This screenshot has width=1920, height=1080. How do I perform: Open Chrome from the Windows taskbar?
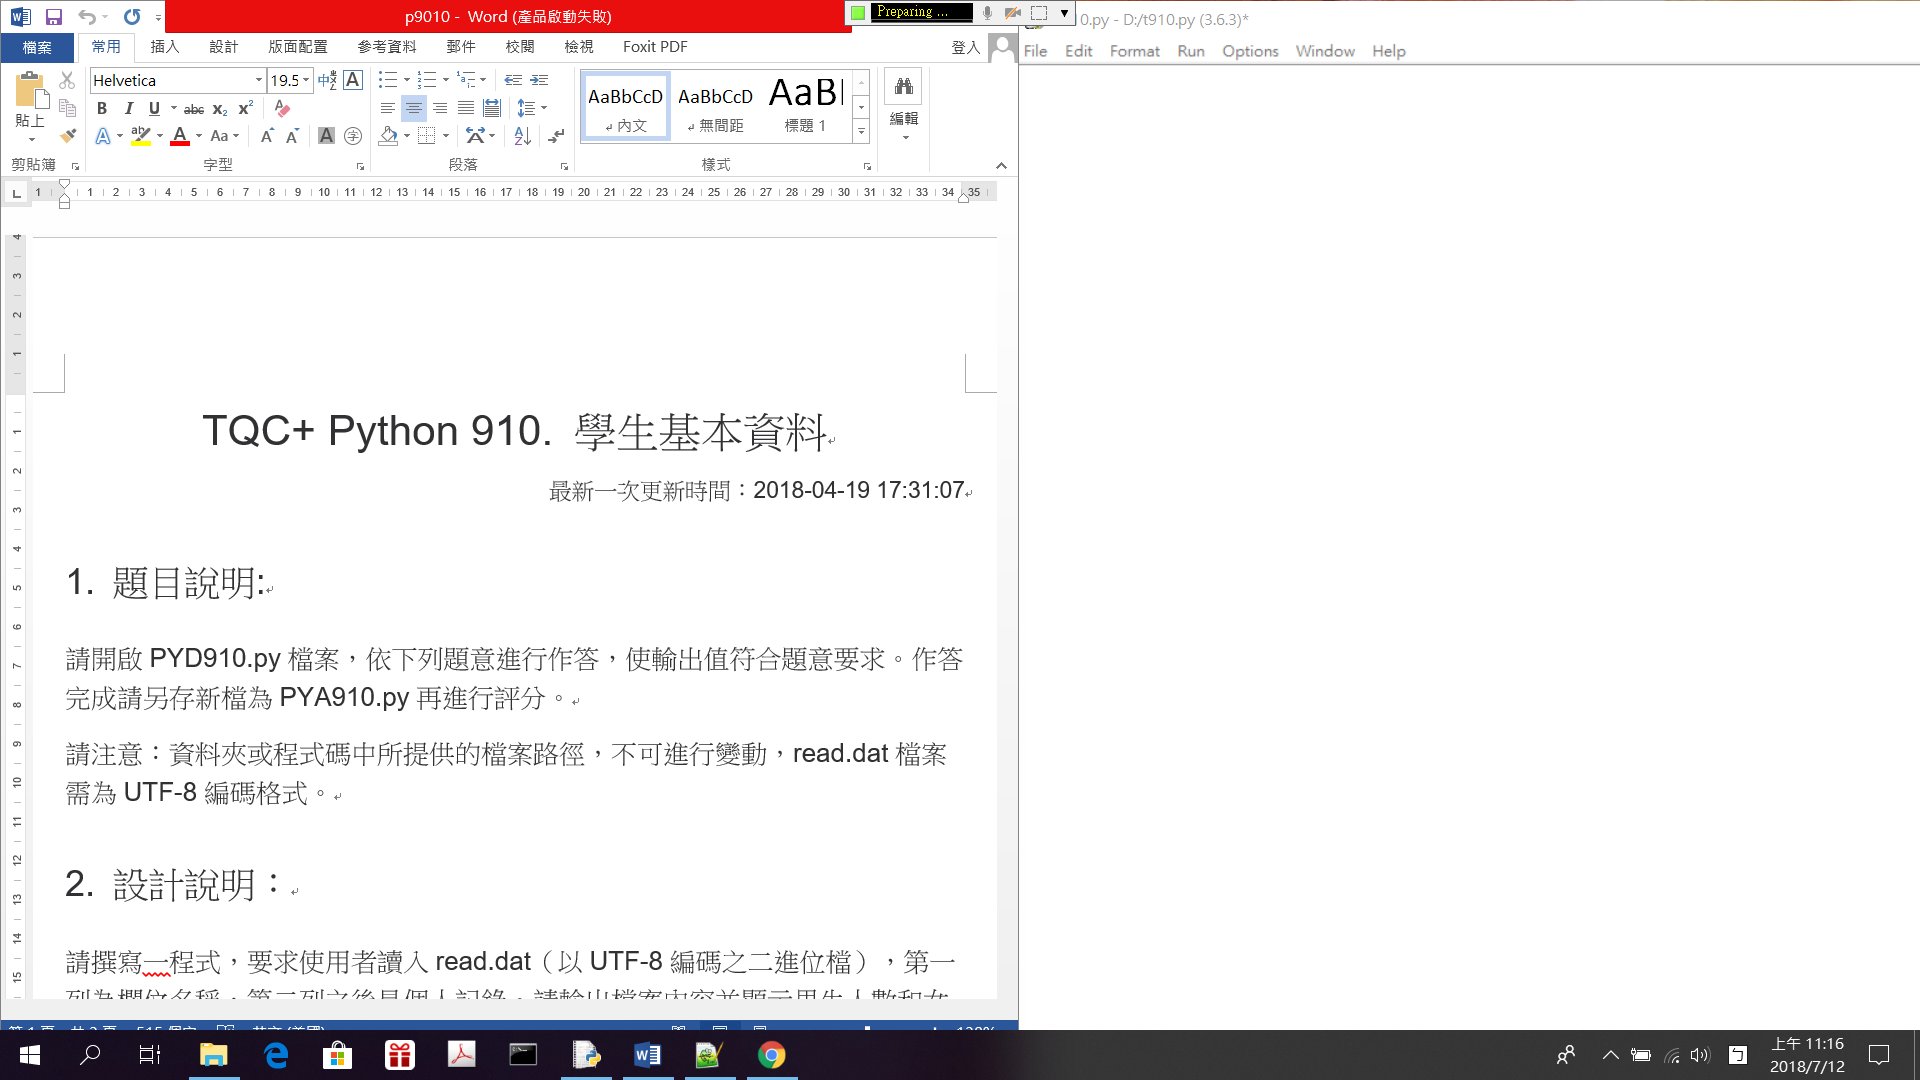771,1055
